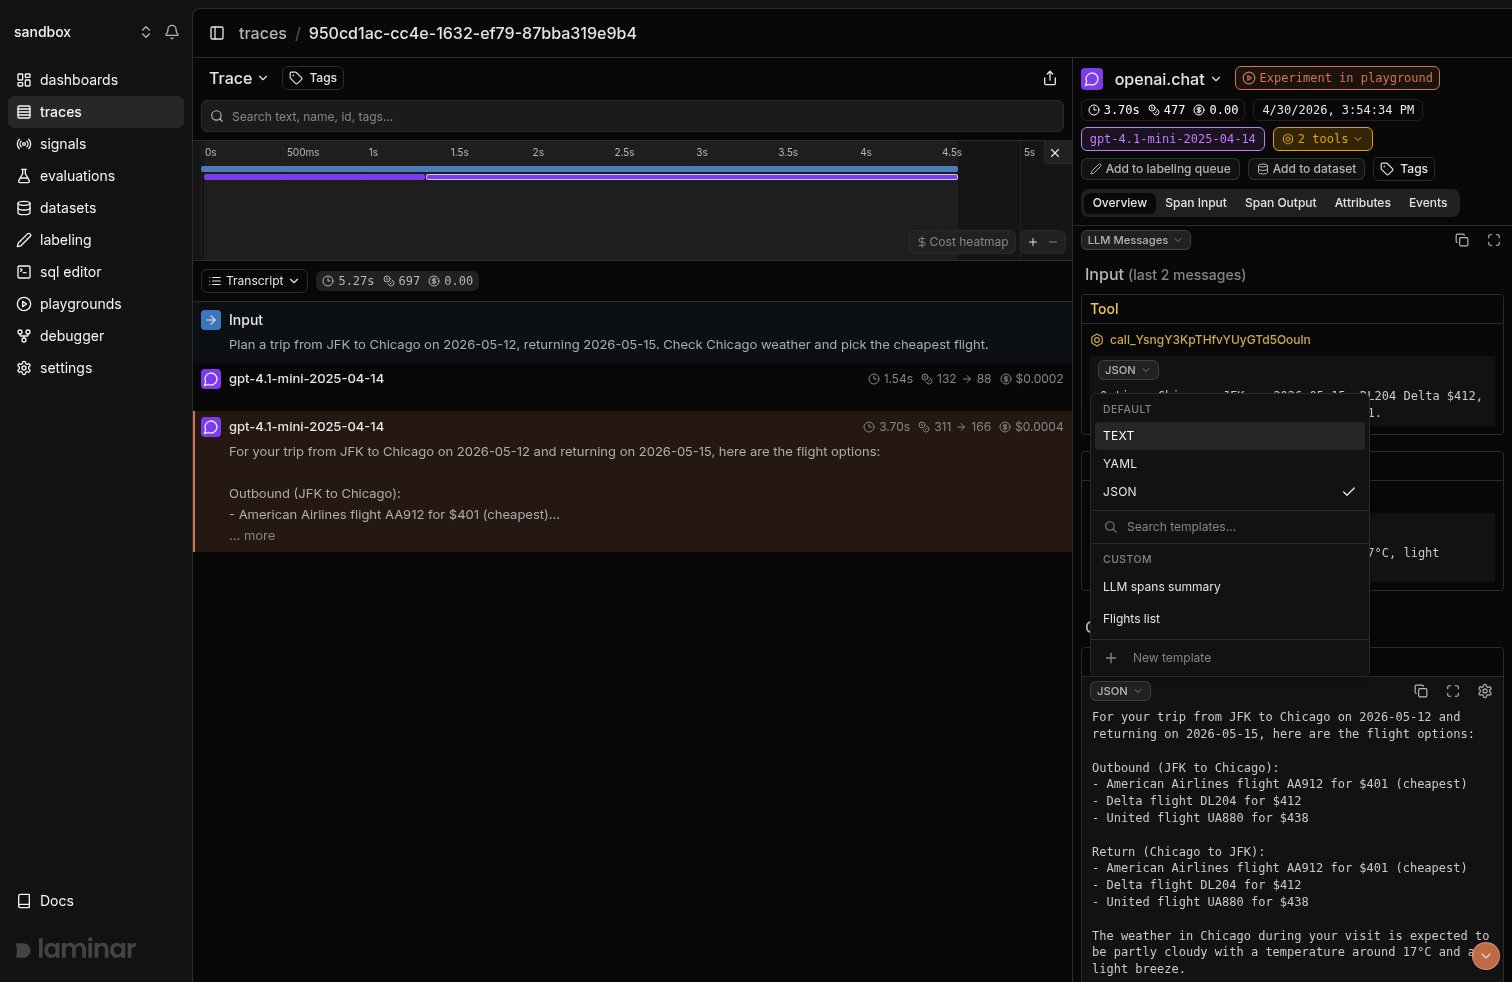Click the trace search text field
The width and height of the screenshot is (1512, 982).
click(632, 117)
